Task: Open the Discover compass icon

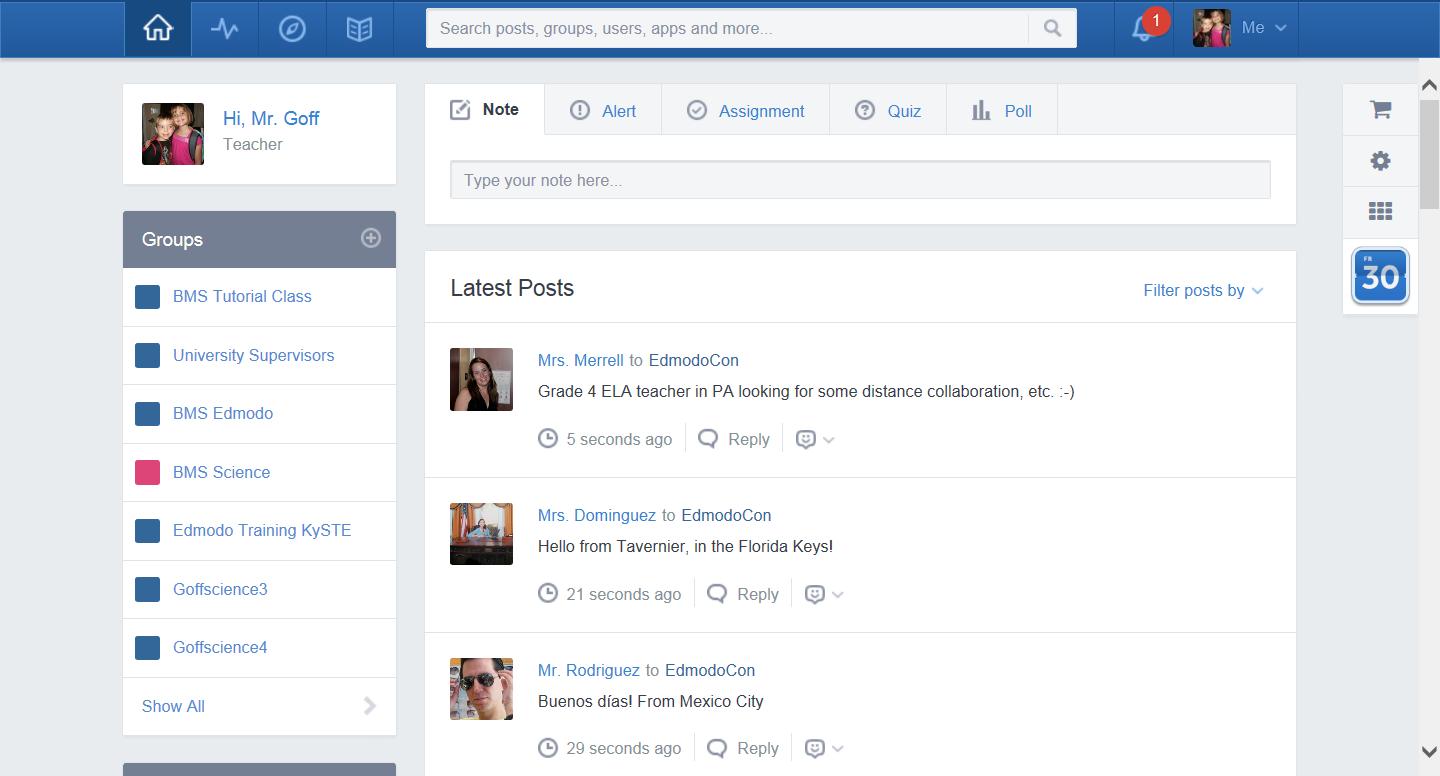Action: pyautogui.click(x=291, y=28)
